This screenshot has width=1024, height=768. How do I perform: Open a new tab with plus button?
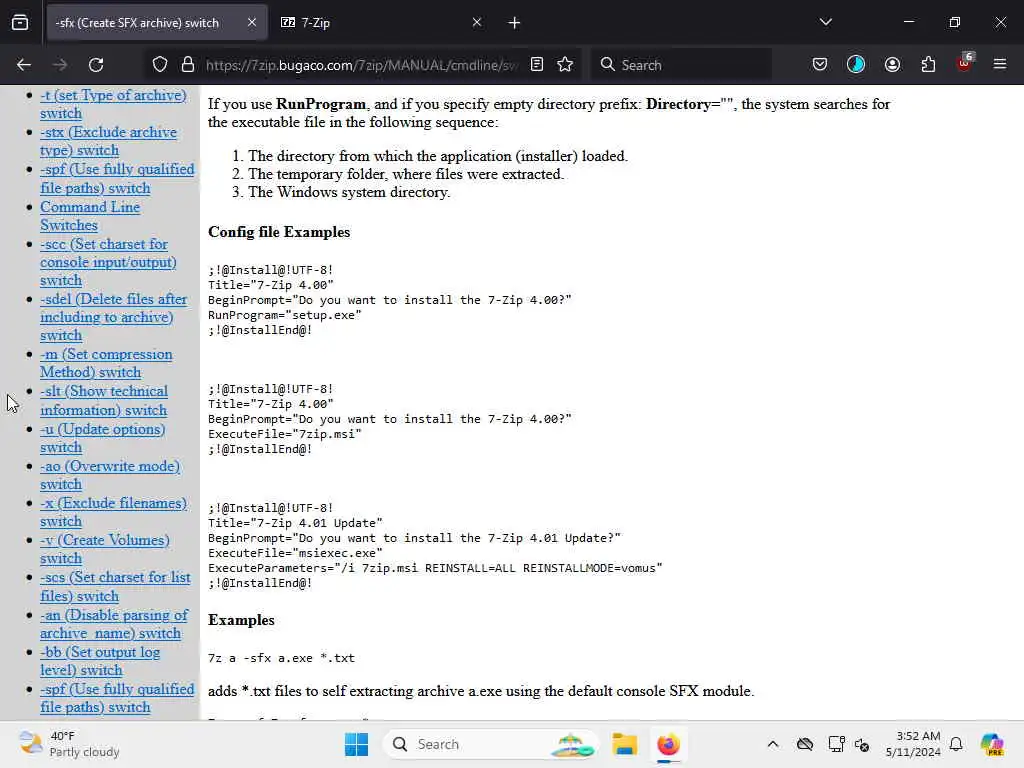click(515, 23)
